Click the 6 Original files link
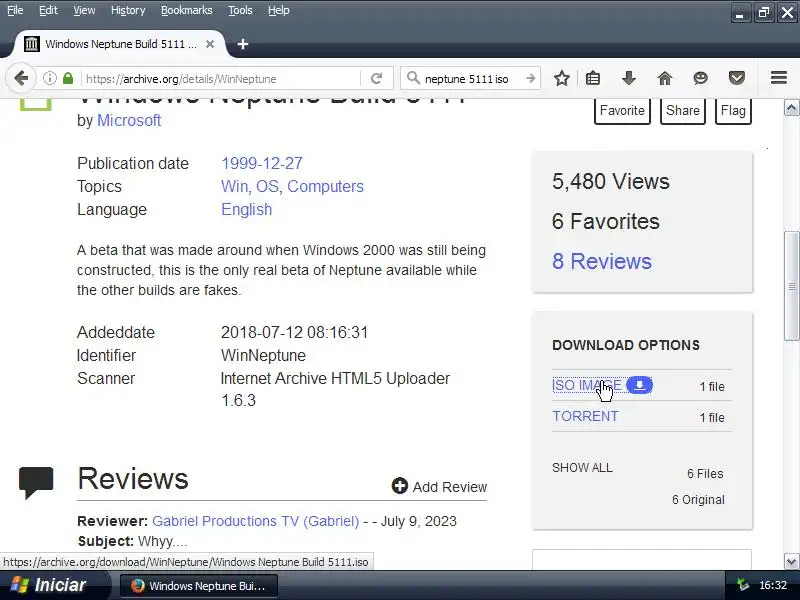 [698, 499]
